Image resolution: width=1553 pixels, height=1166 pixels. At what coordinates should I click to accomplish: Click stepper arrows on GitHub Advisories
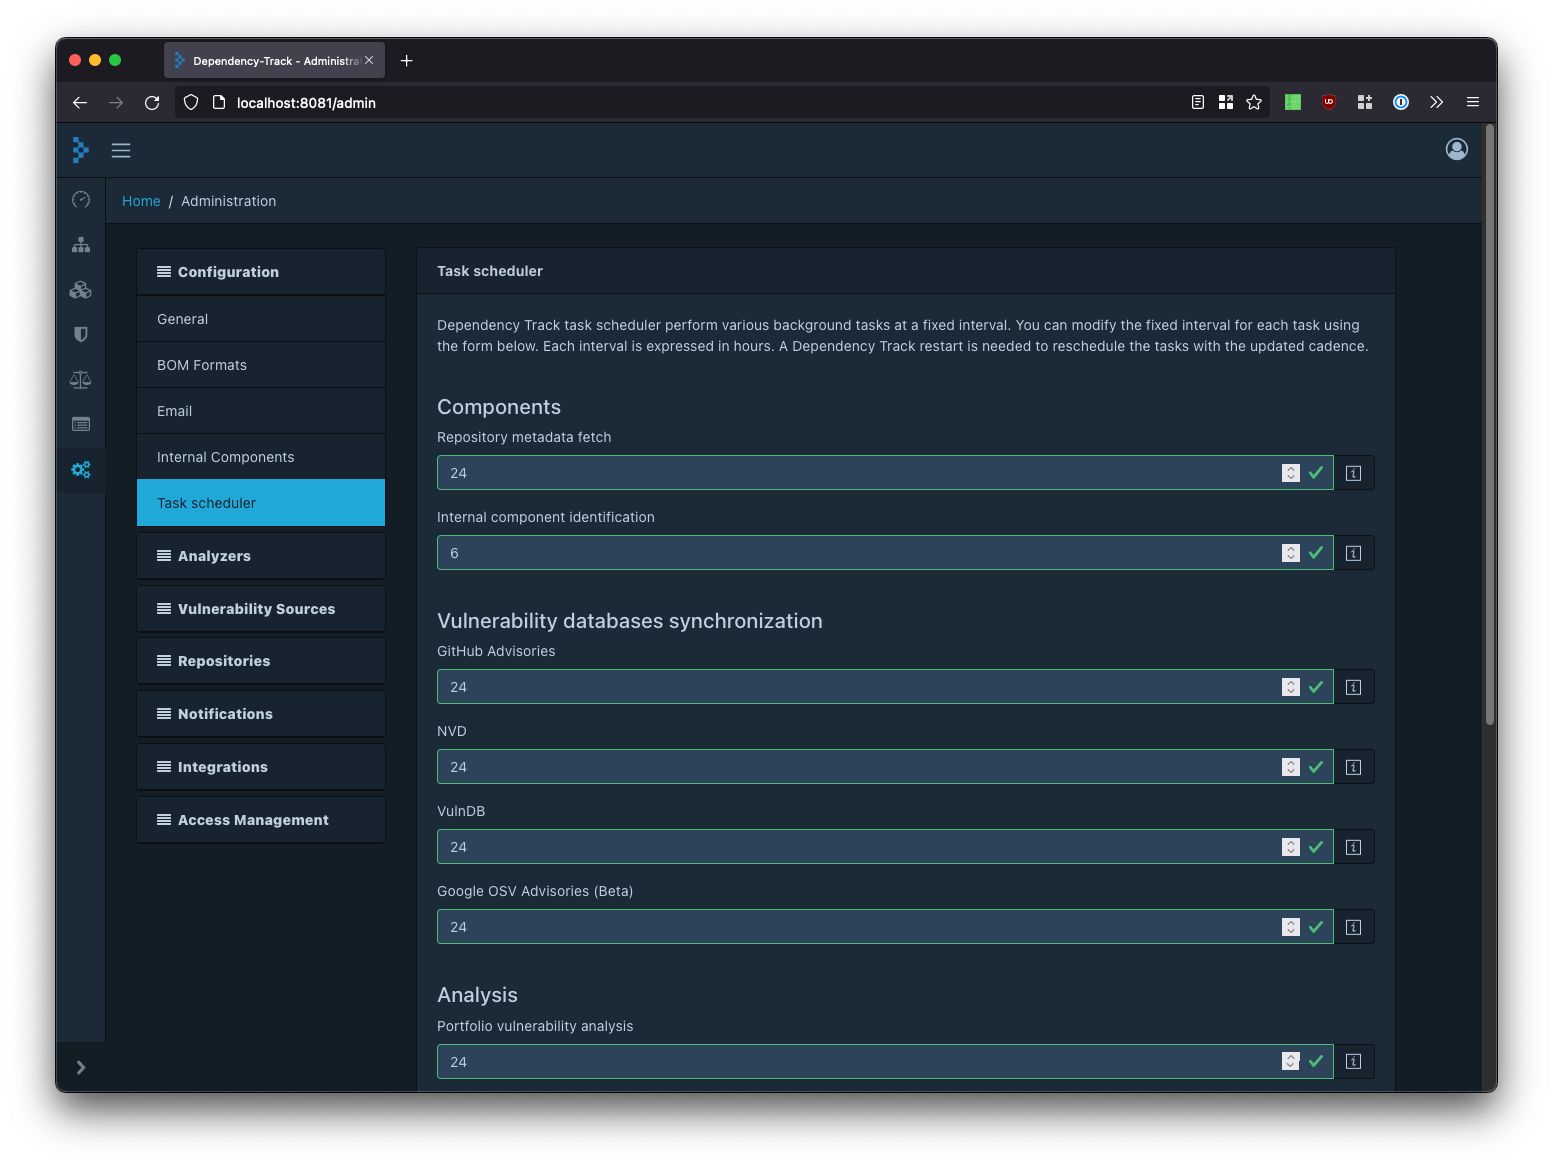(x=1291, y=687)
